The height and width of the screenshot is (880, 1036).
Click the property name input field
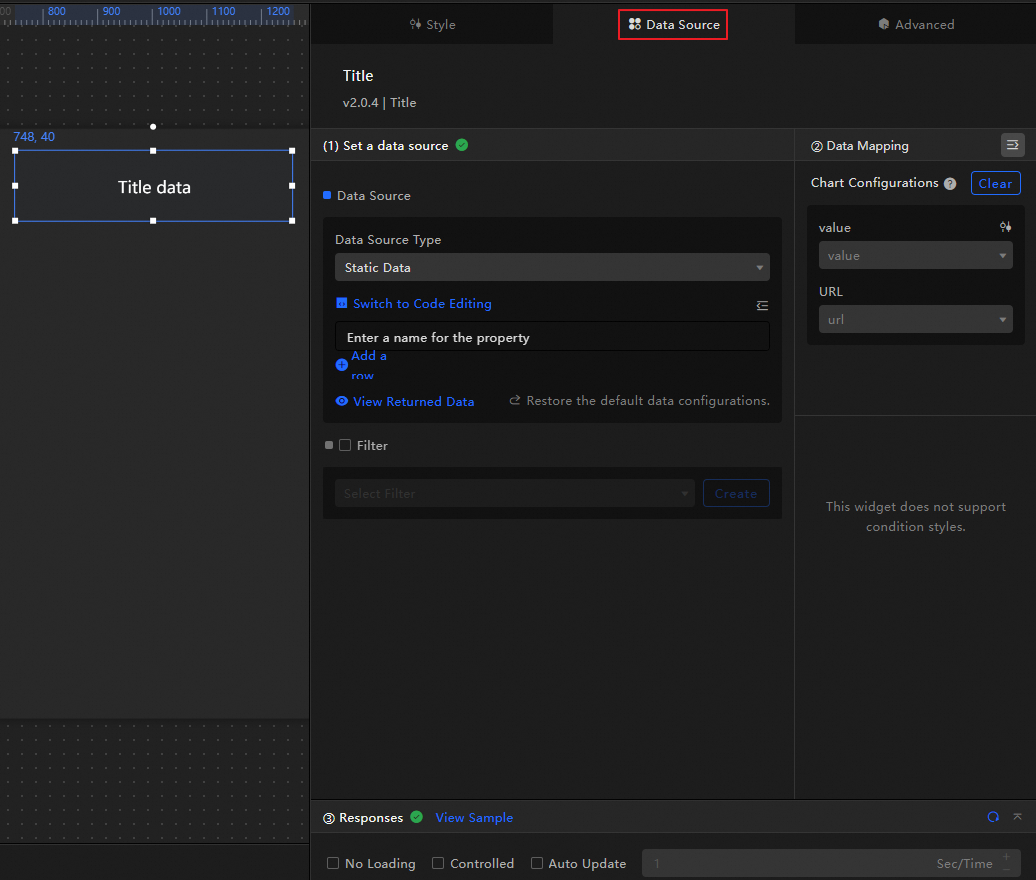(551, 338)
